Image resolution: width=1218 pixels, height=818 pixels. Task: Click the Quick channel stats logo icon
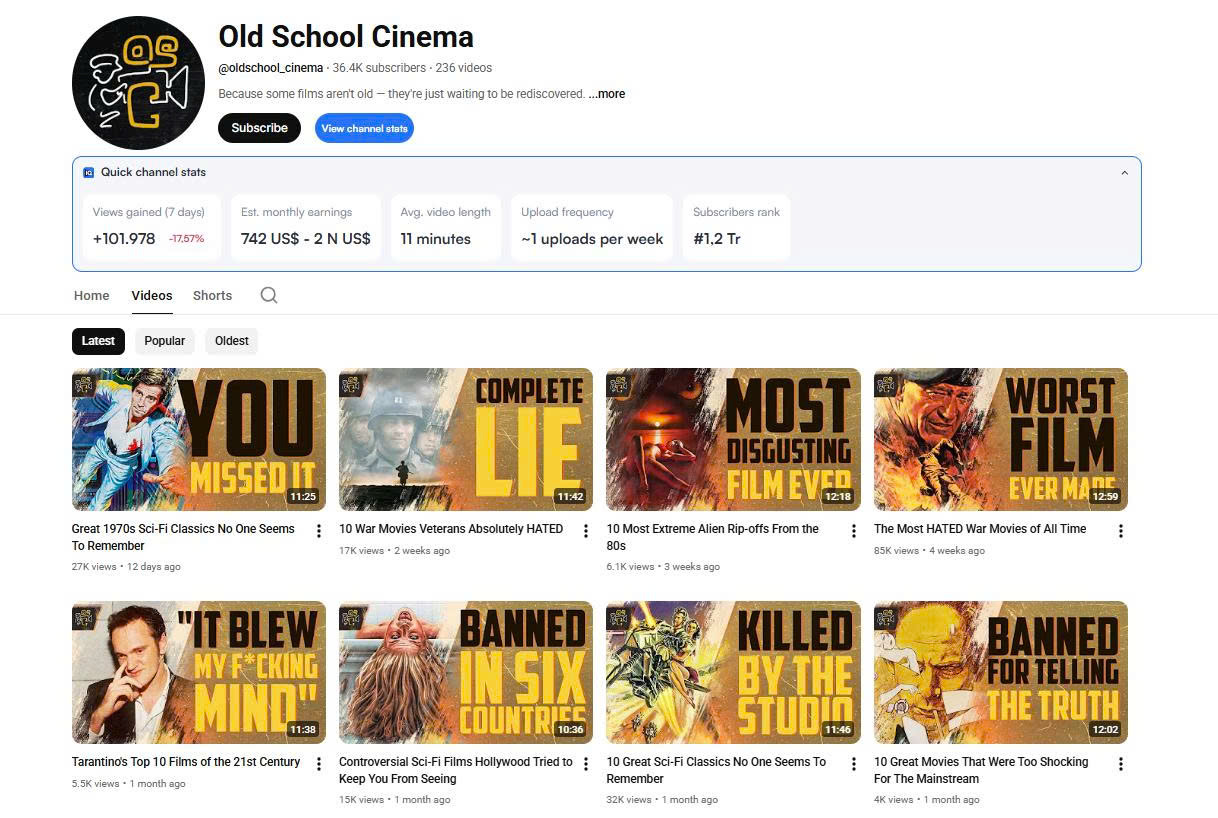(89, 172)
